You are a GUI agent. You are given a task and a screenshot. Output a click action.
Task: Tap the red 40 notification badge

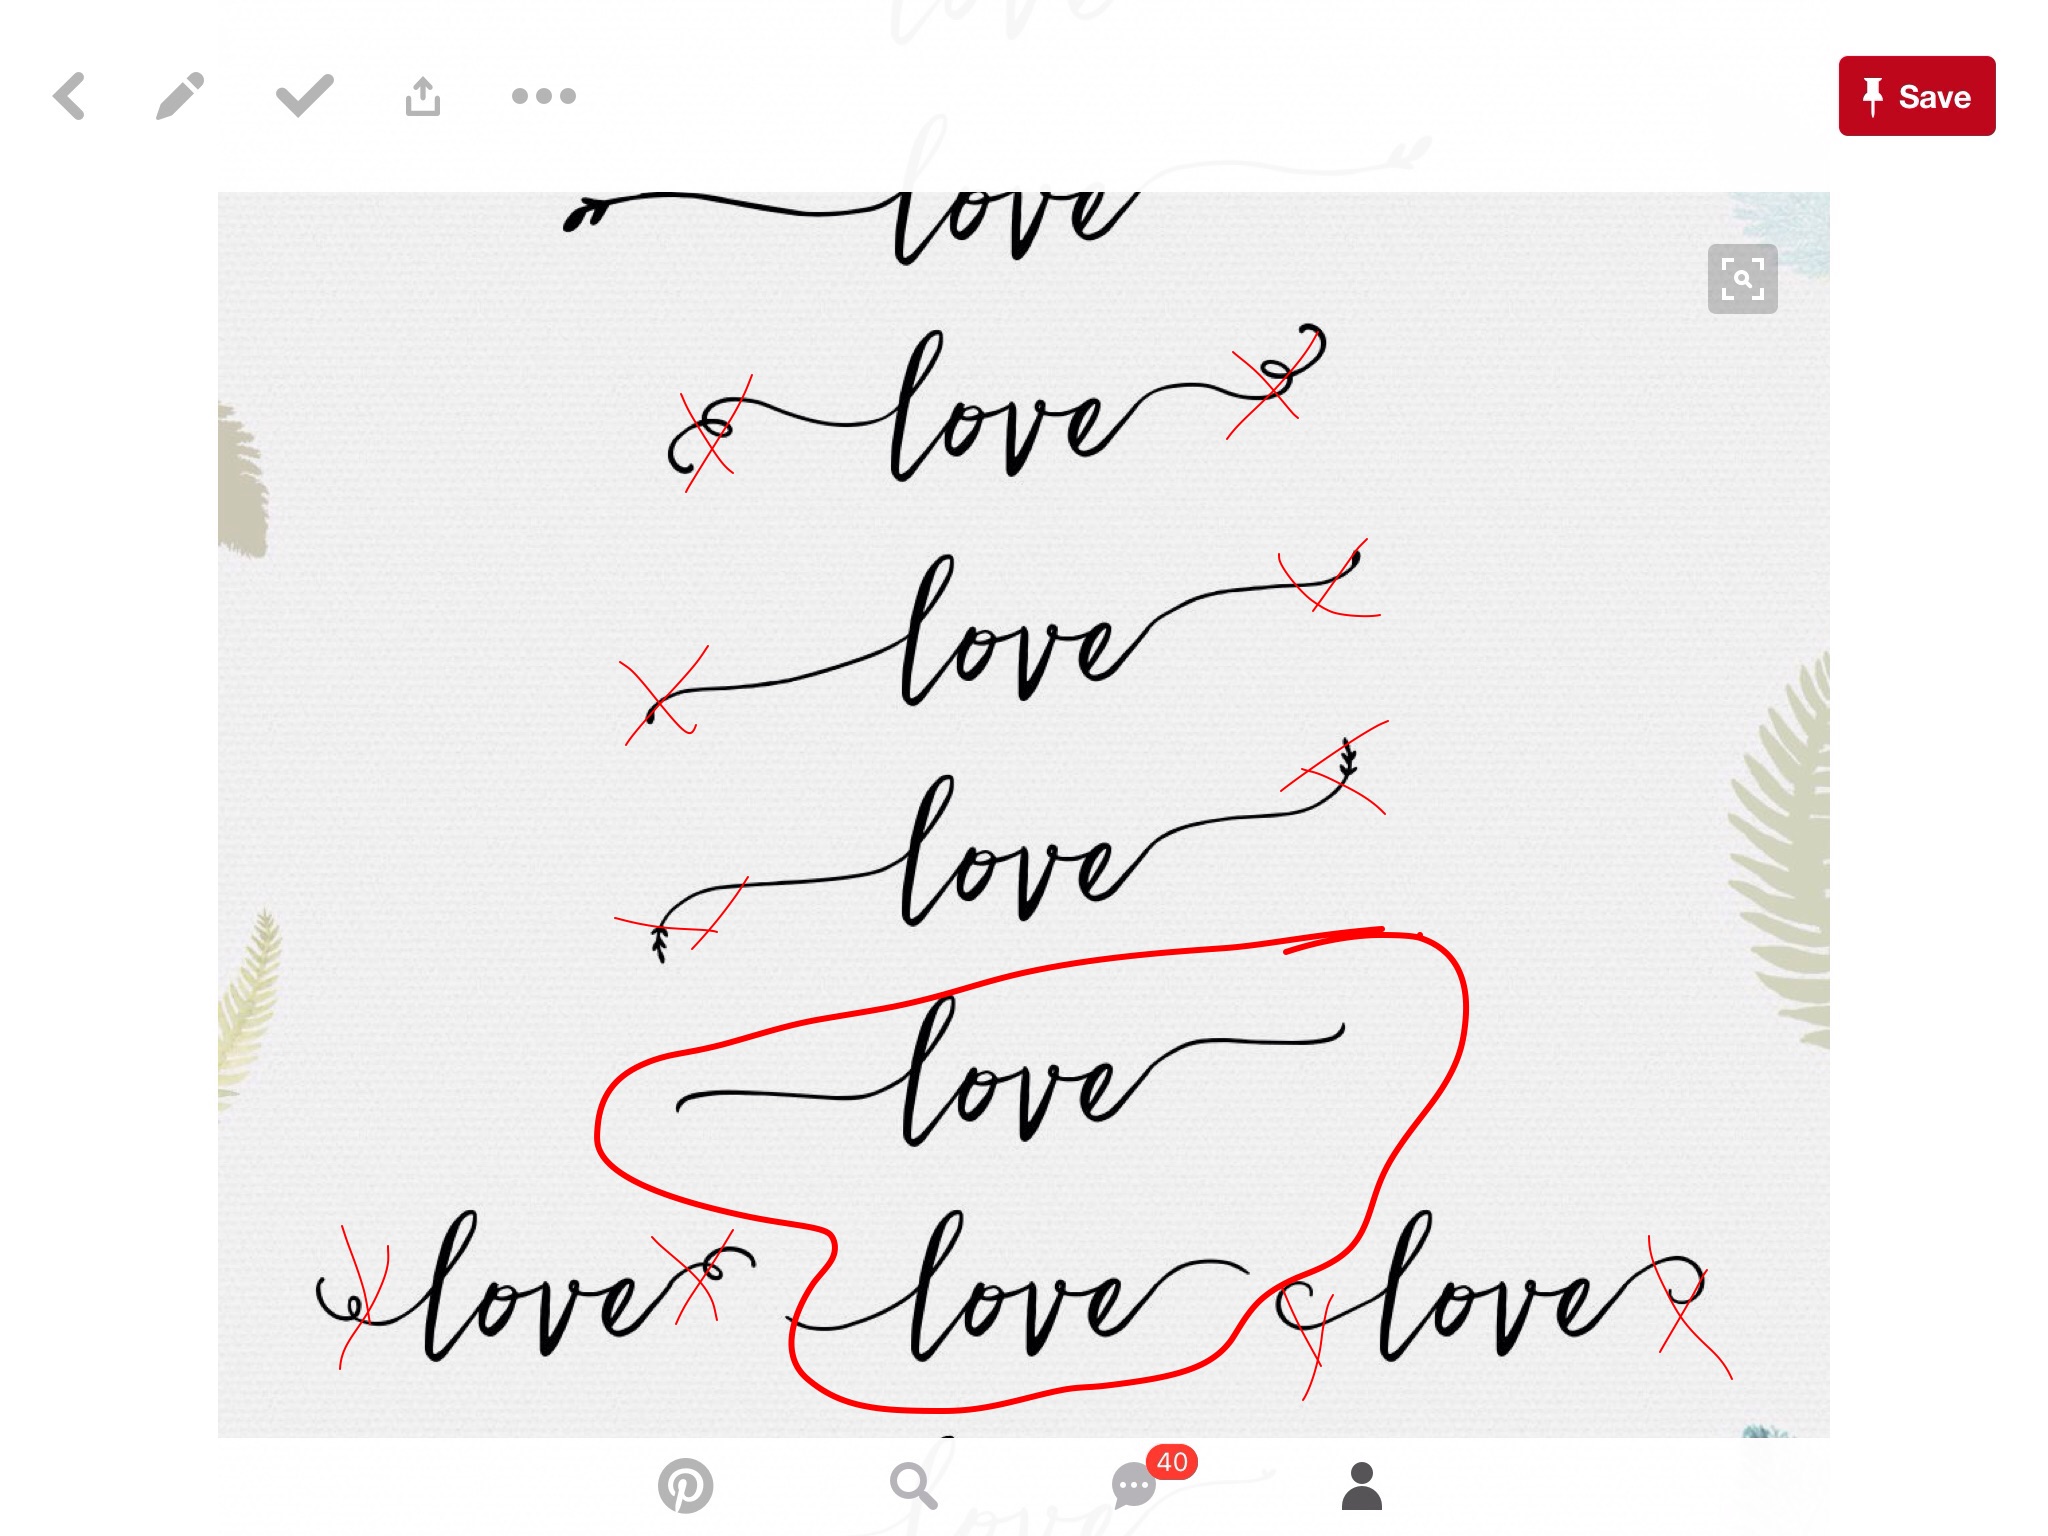click(1172, 1462)
